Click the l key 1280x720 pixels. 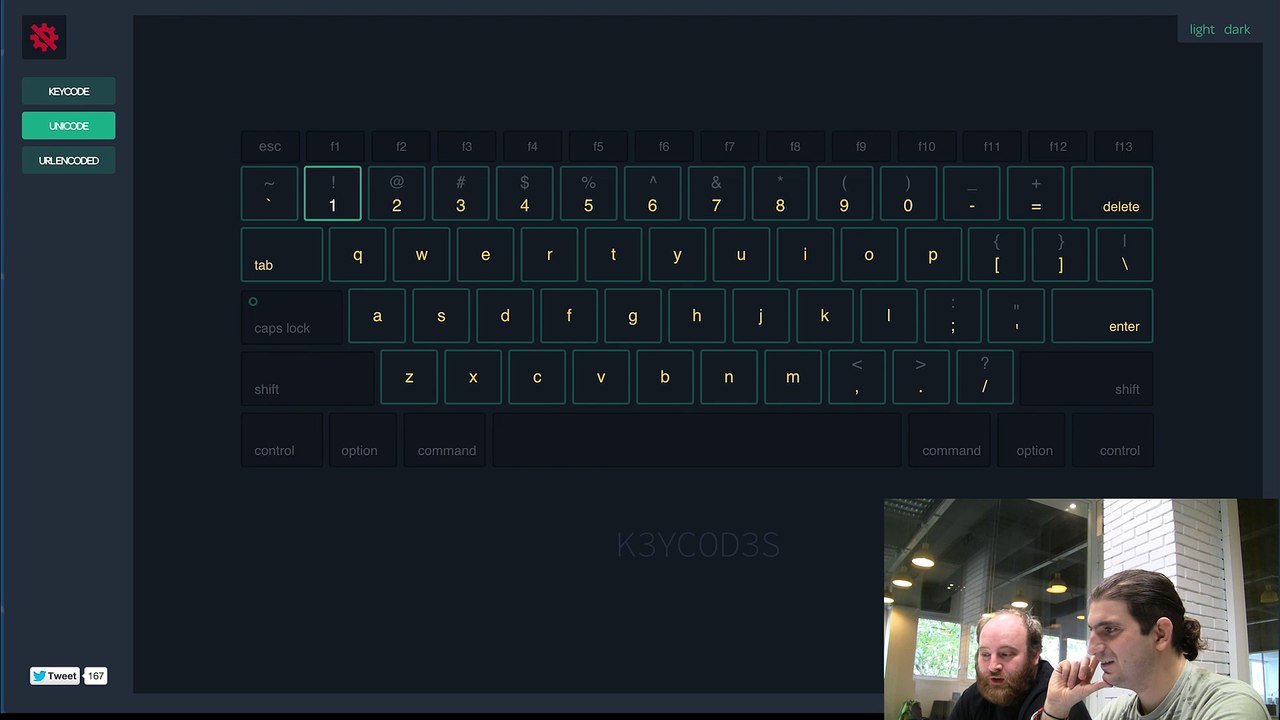[x=889, y=316]
